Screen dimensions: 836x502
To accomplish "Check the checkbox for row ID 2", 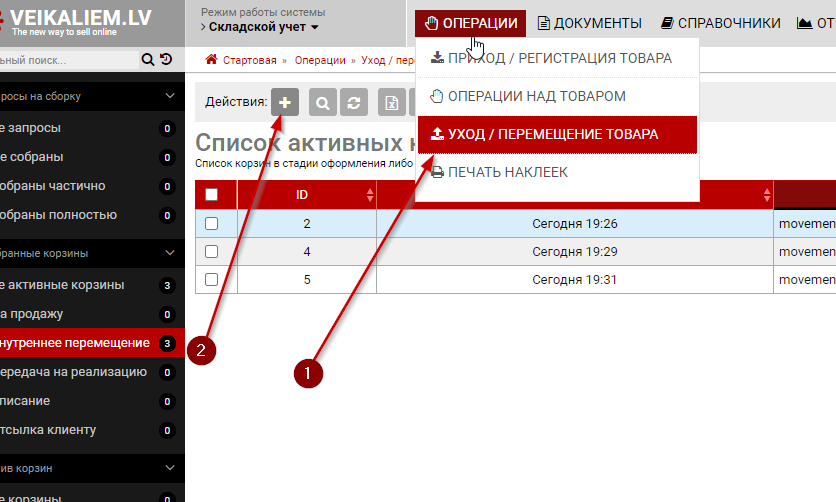I will click(x=211, y=224).
